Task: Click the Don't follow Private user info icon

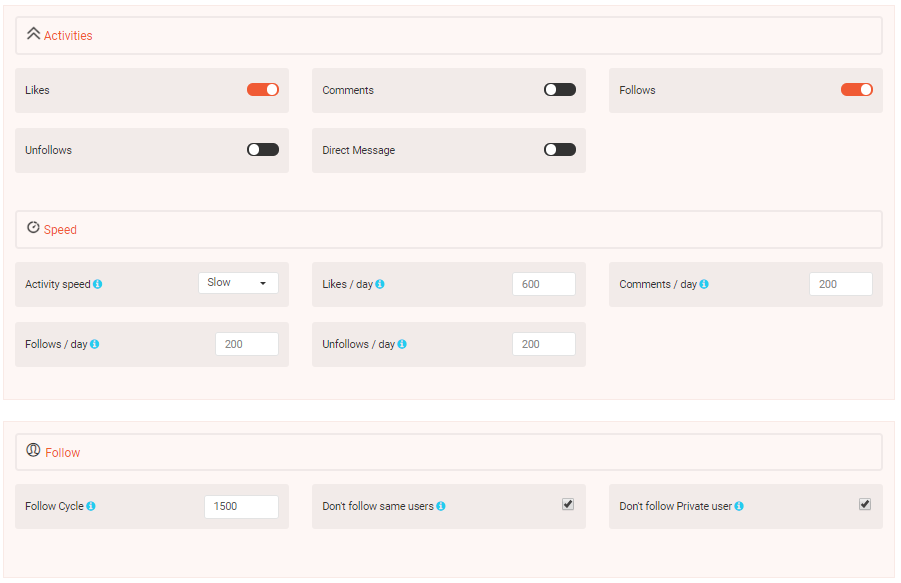Action: [739, 506]
